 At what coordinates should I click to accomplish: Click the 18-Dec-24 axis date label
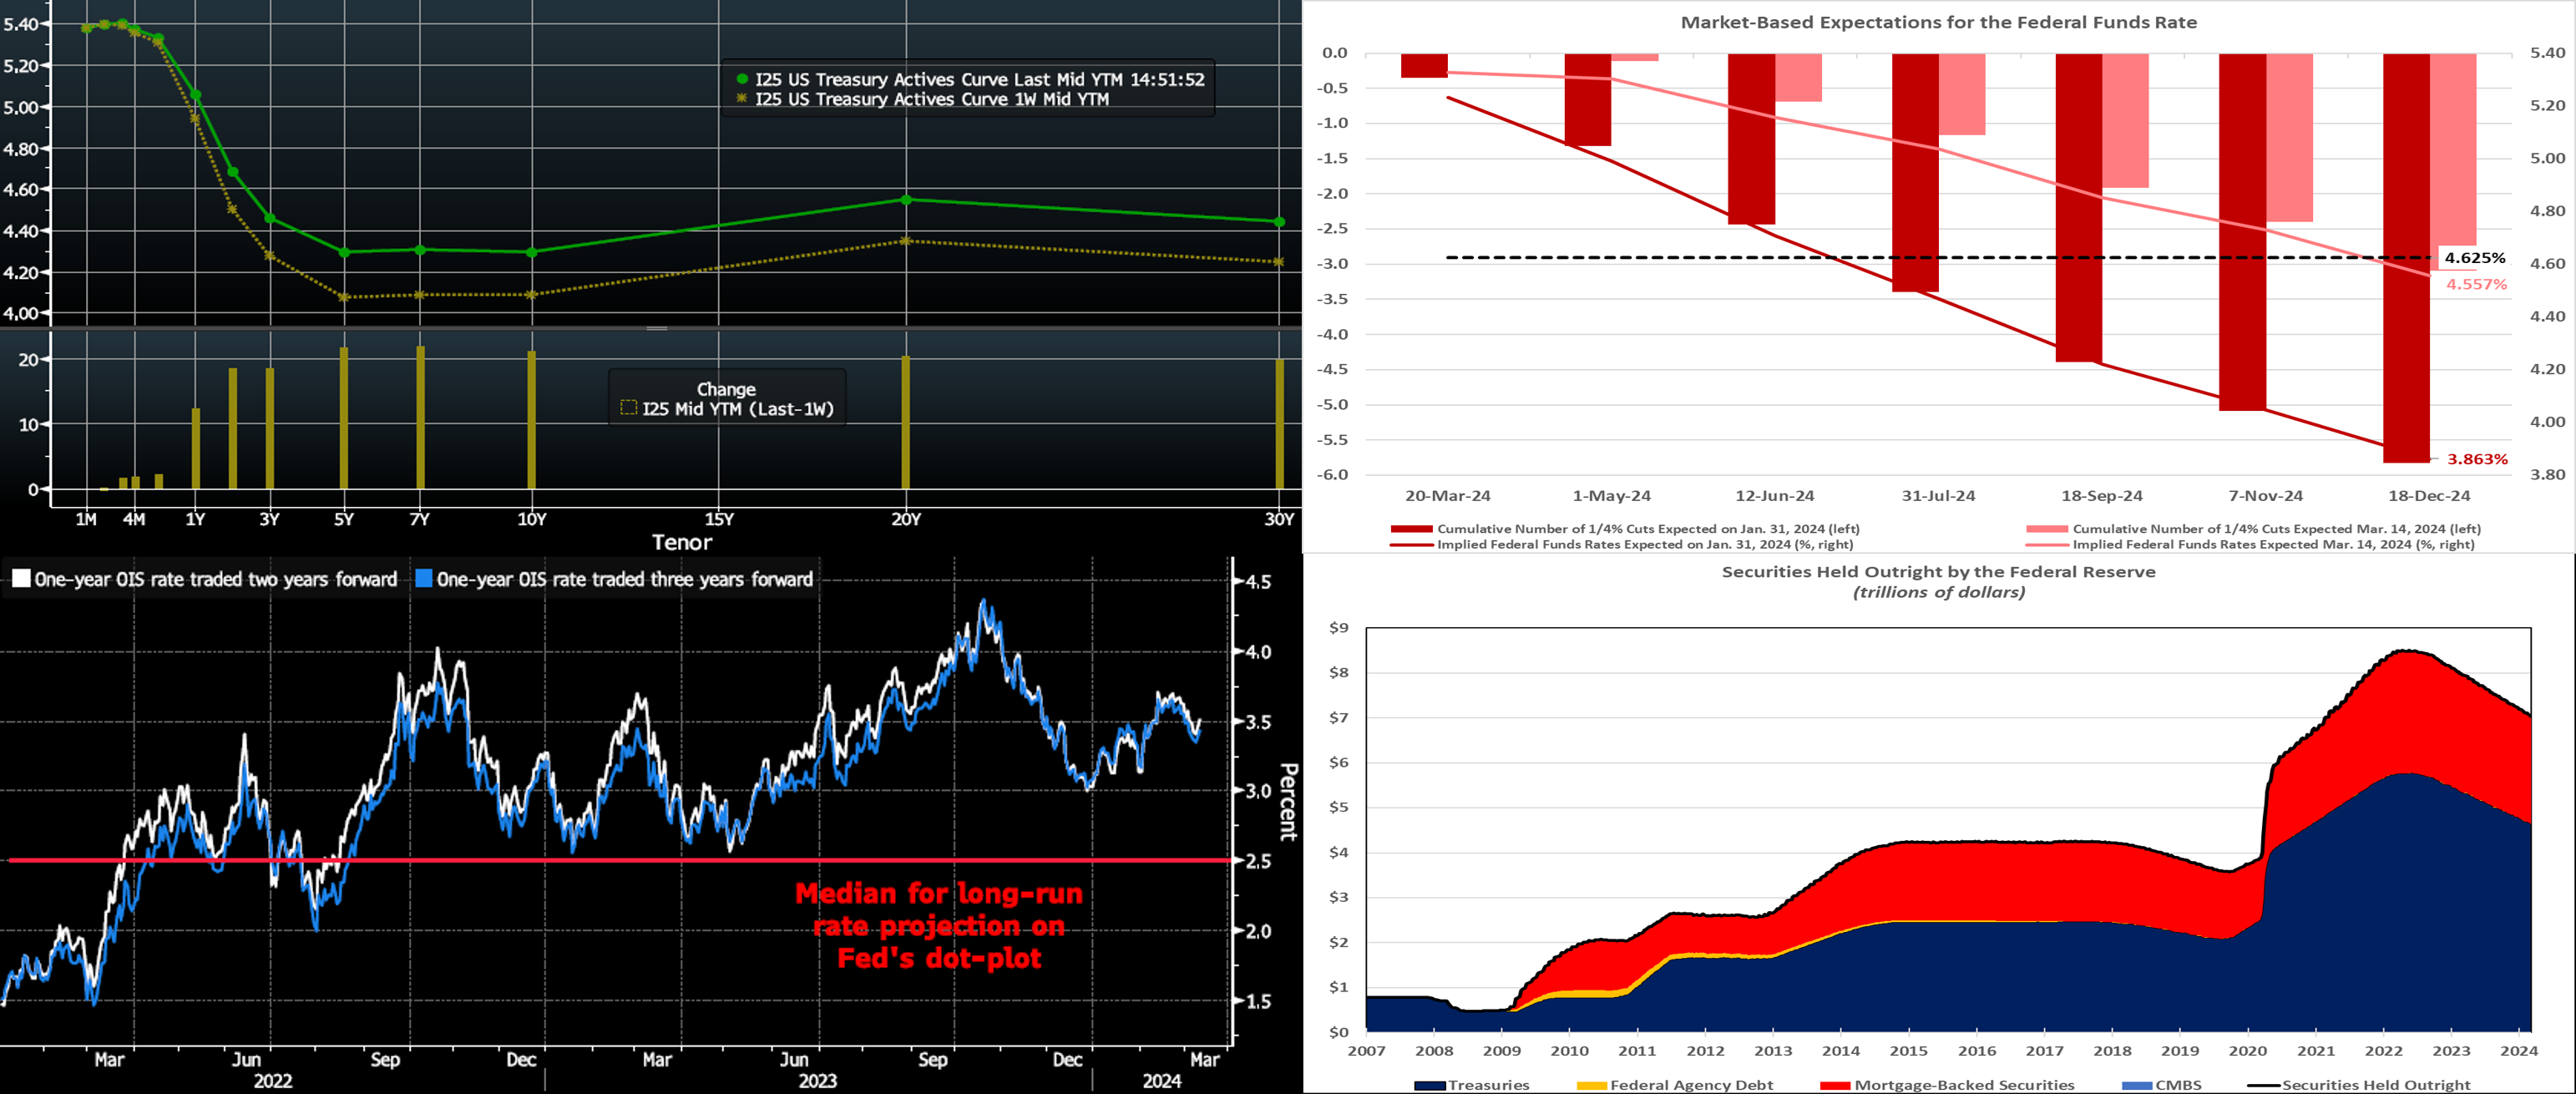click(2428, 496)
